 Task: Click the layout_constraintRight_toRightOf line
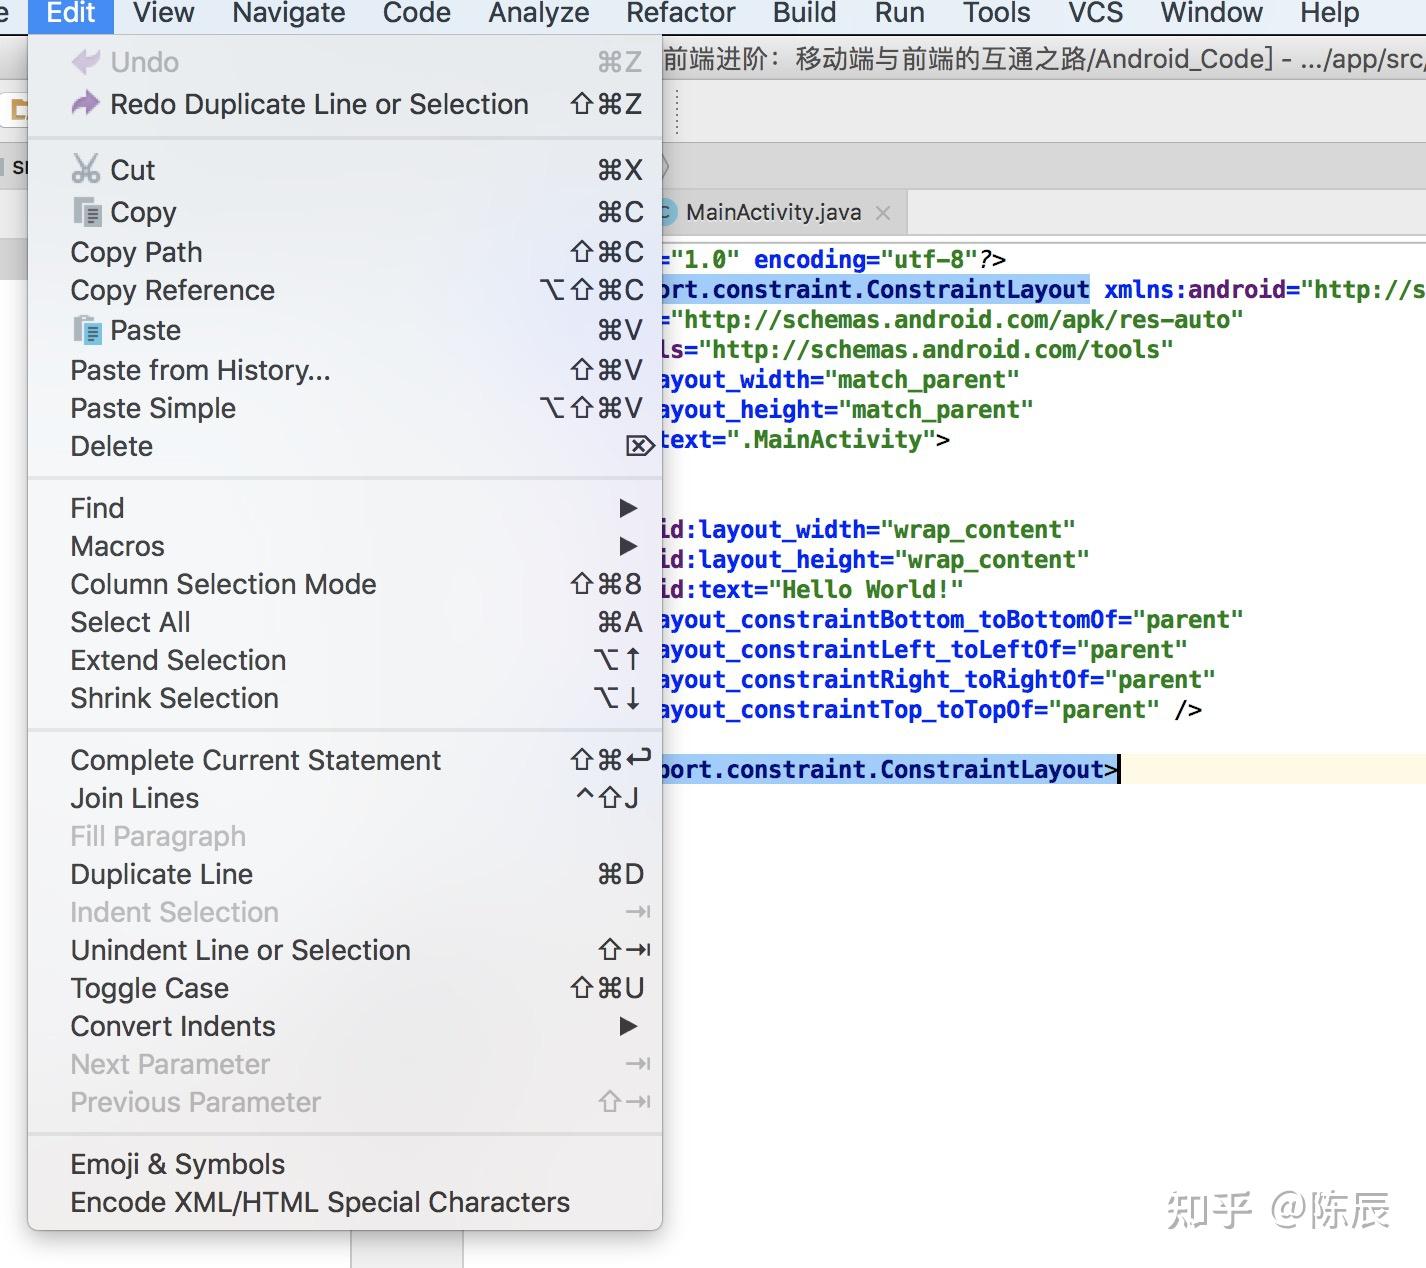[939, 680]
